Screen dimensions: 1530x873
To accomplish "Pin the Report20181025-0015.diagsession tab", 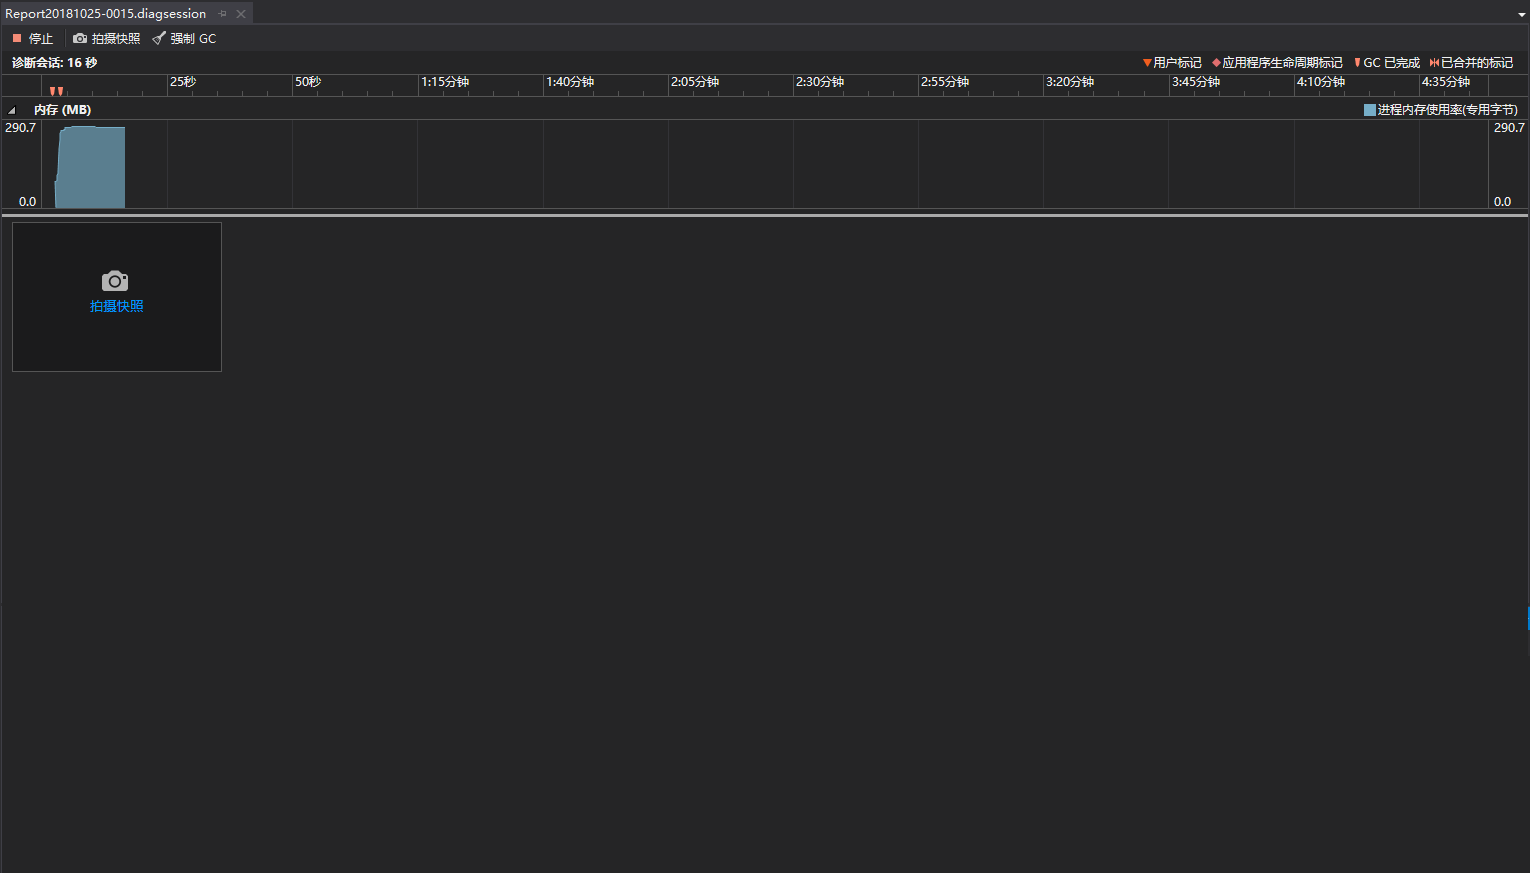I will coord(223,14).
